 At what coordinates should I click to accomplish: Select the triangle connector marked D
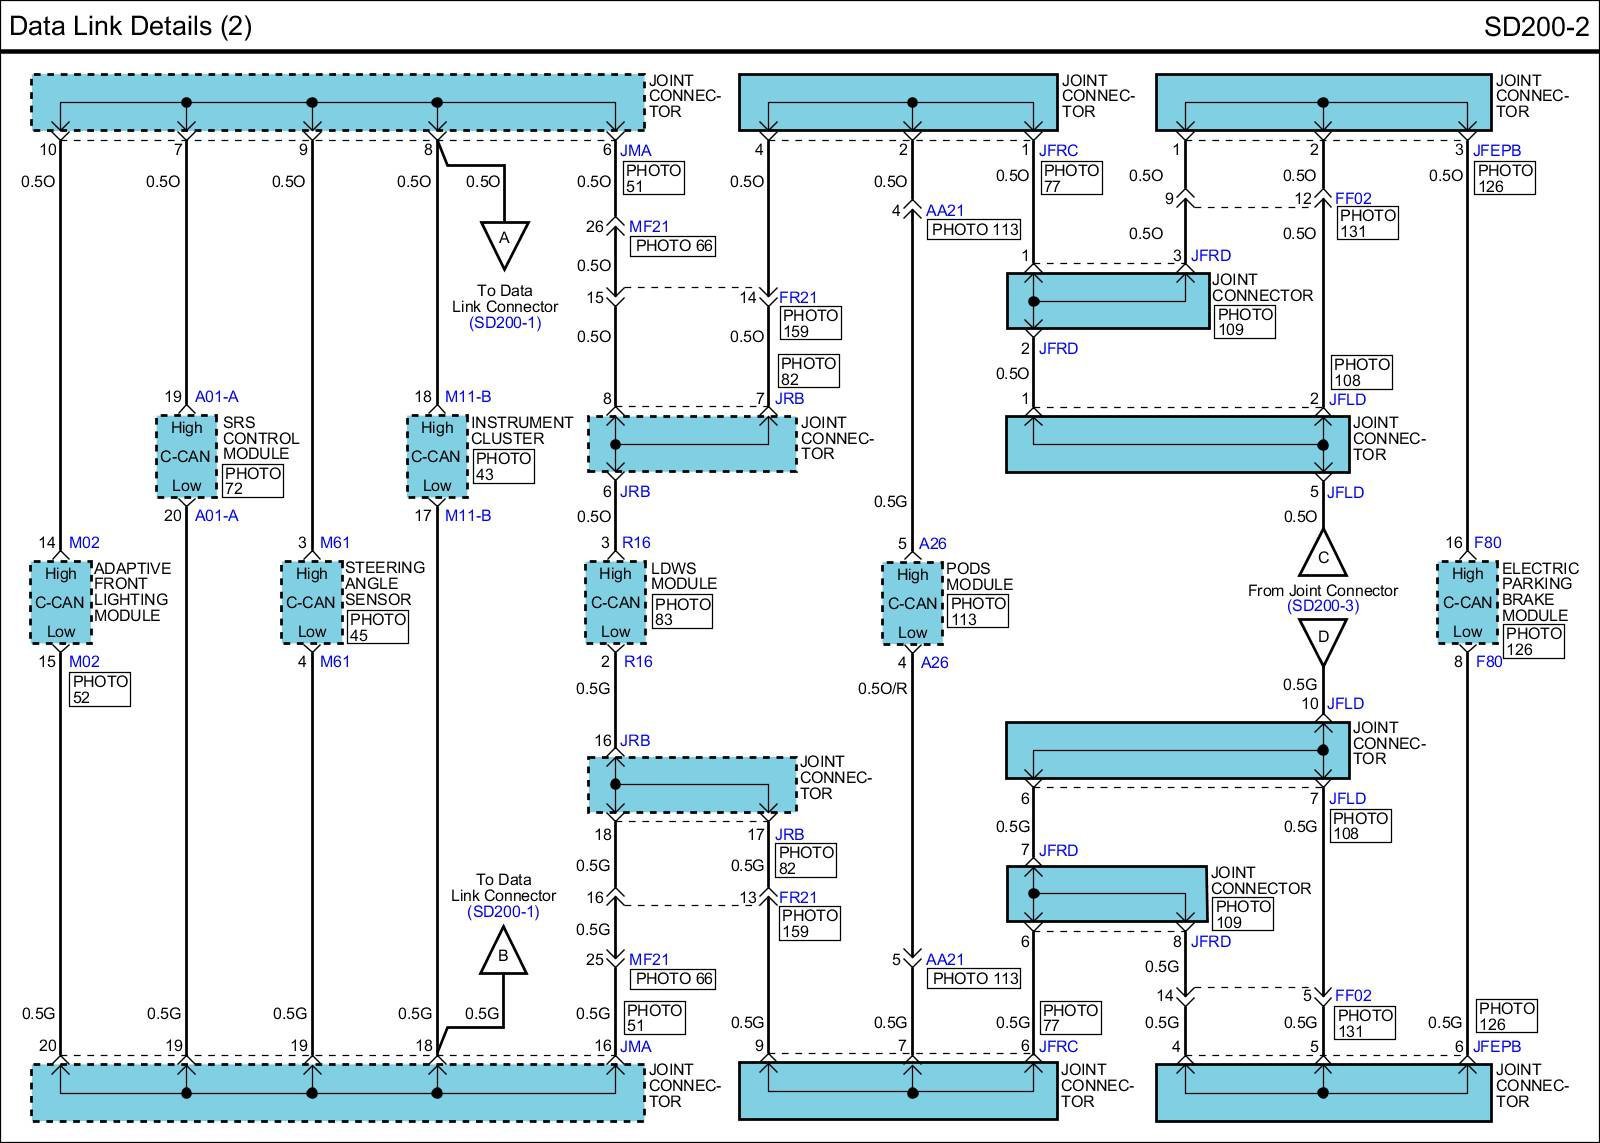pos(1323,638)
